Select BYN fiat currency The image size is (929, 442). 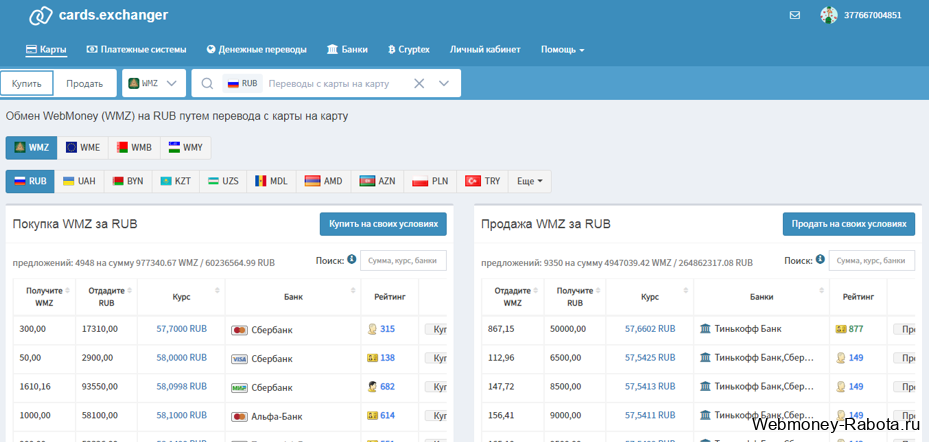(x=128, y=181)
